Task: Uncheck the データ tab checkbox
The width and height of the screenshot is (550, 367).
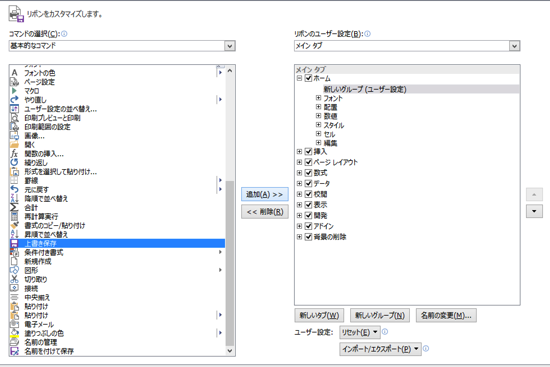Action: 308,183
